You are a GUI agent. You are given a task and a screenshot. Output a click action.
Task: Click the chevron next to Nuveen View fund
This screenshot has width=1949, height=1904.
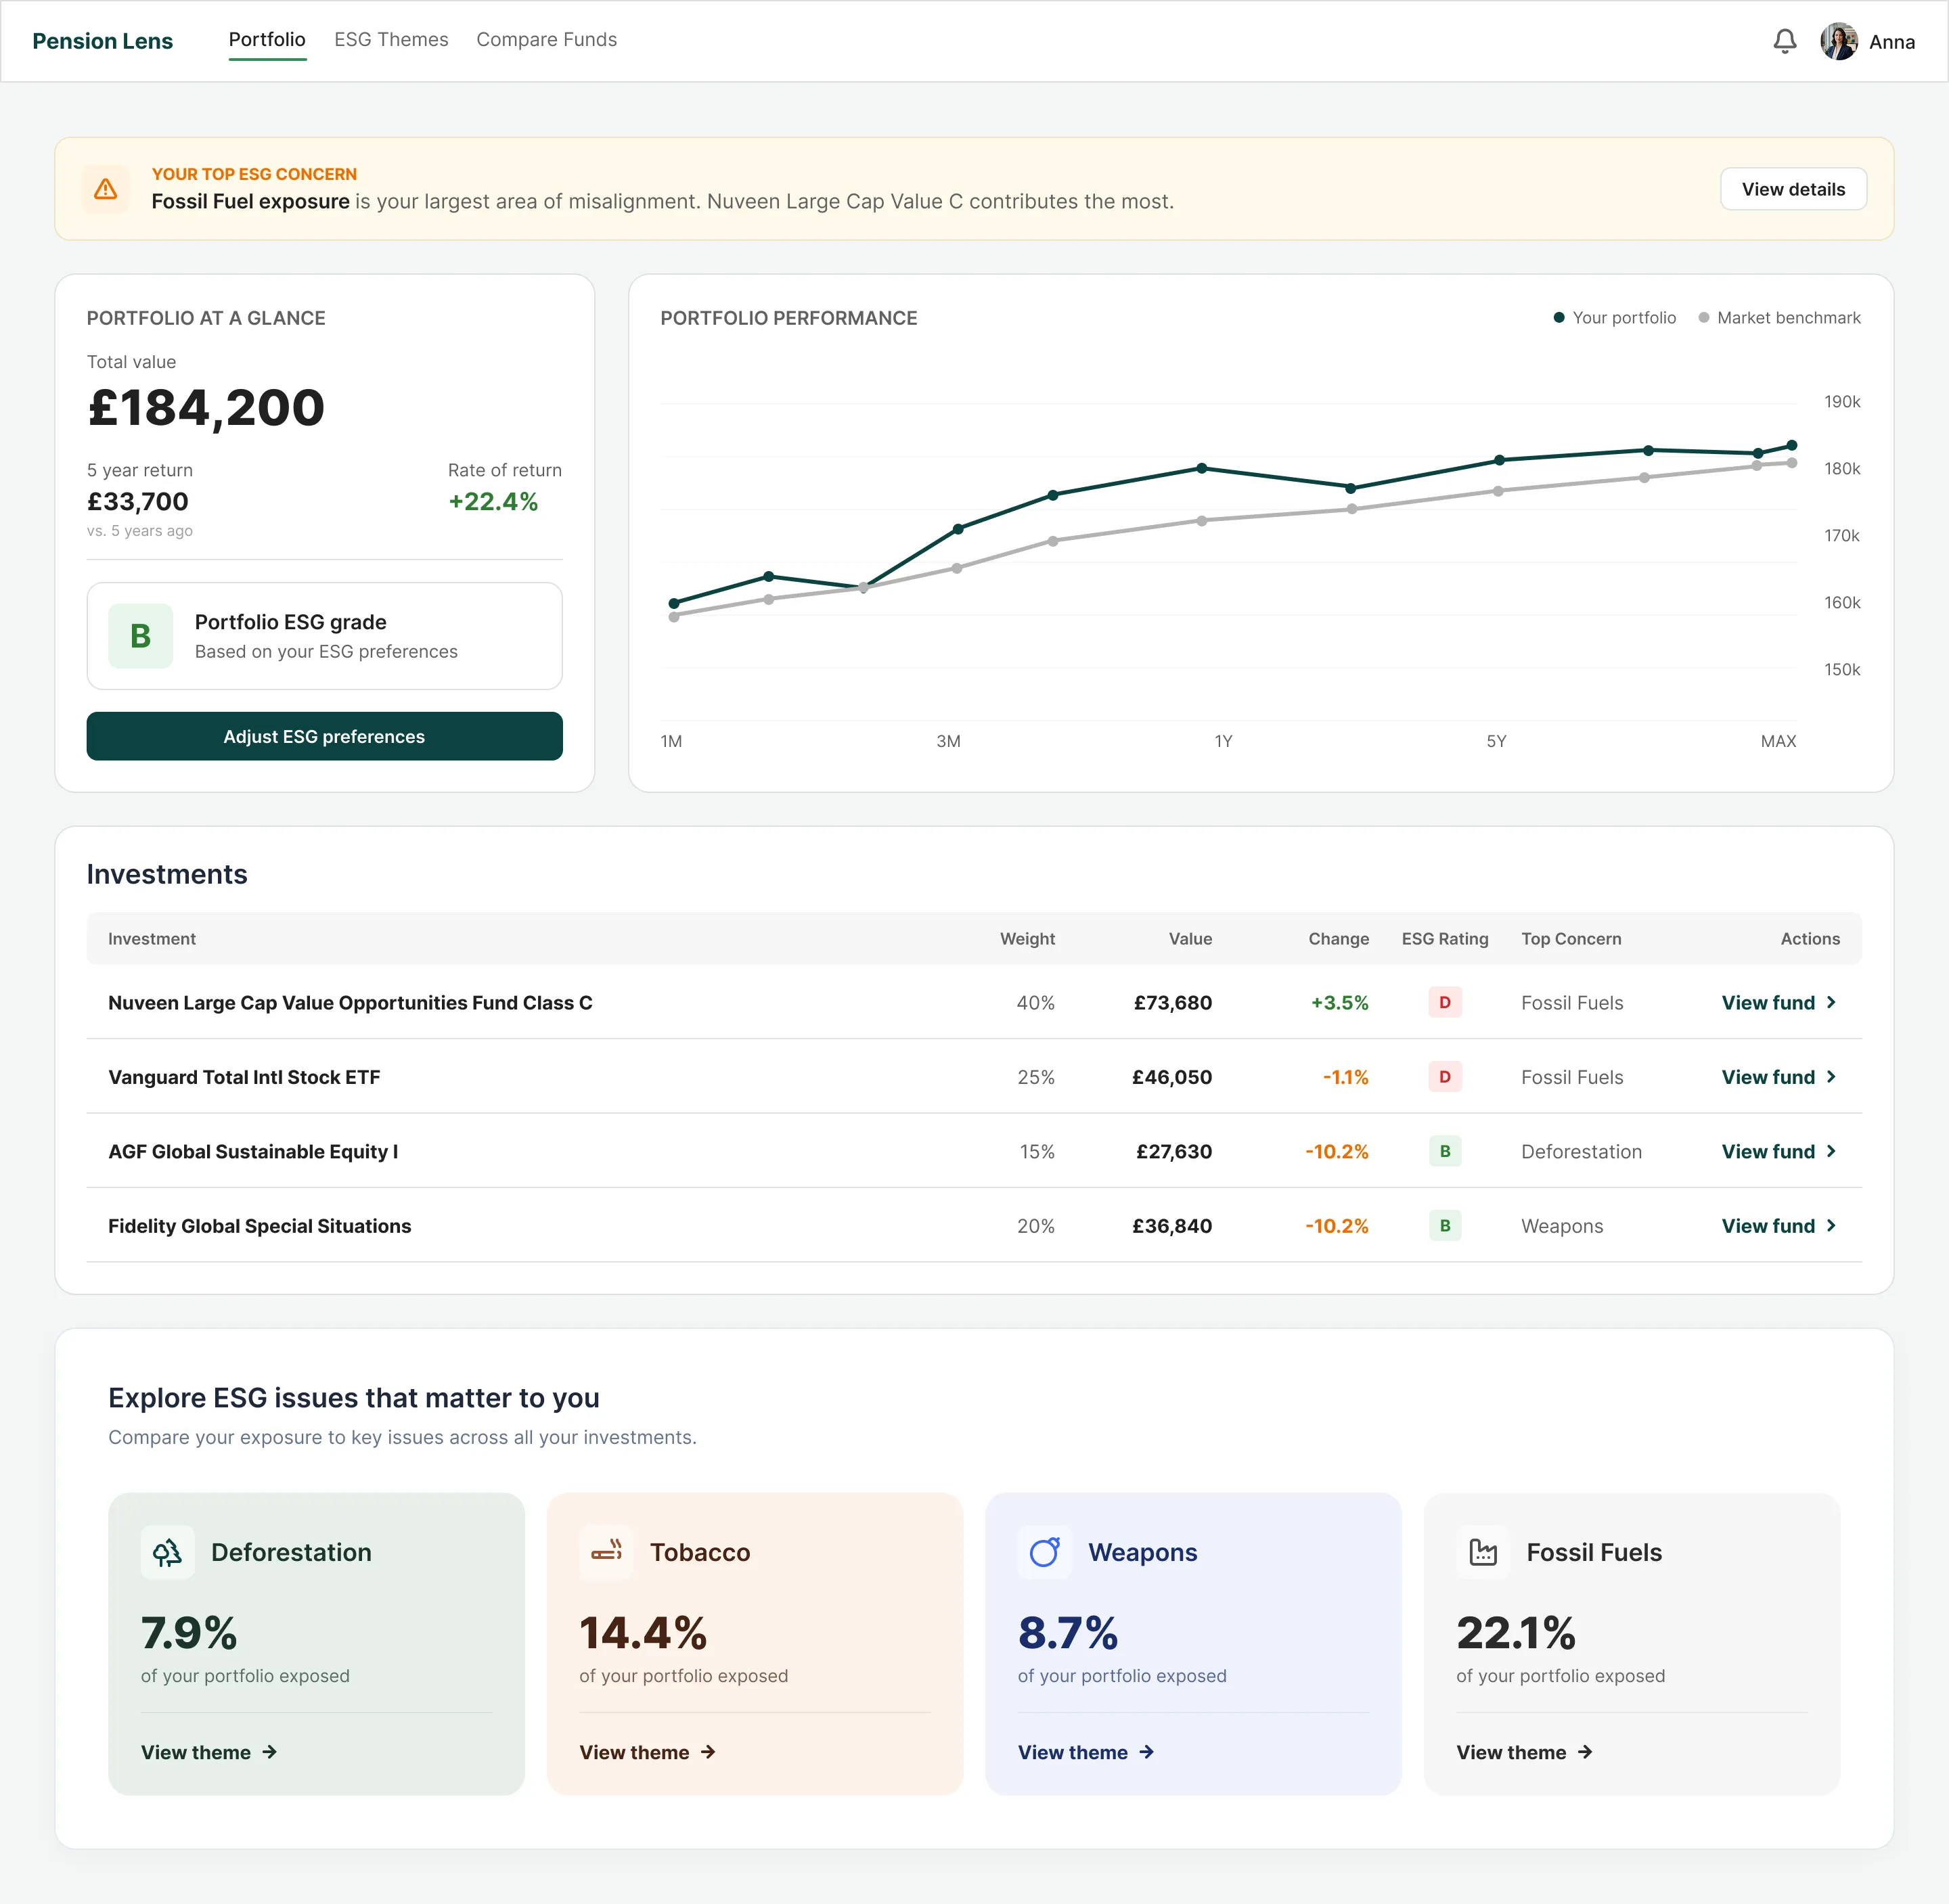[x=1831, y=1002]
